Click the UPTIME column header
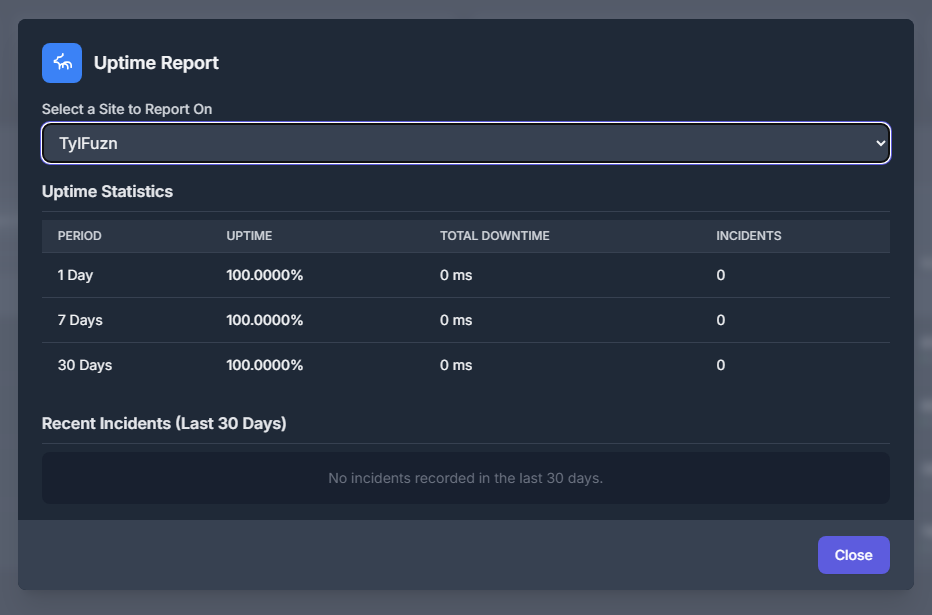 [249, 235]
